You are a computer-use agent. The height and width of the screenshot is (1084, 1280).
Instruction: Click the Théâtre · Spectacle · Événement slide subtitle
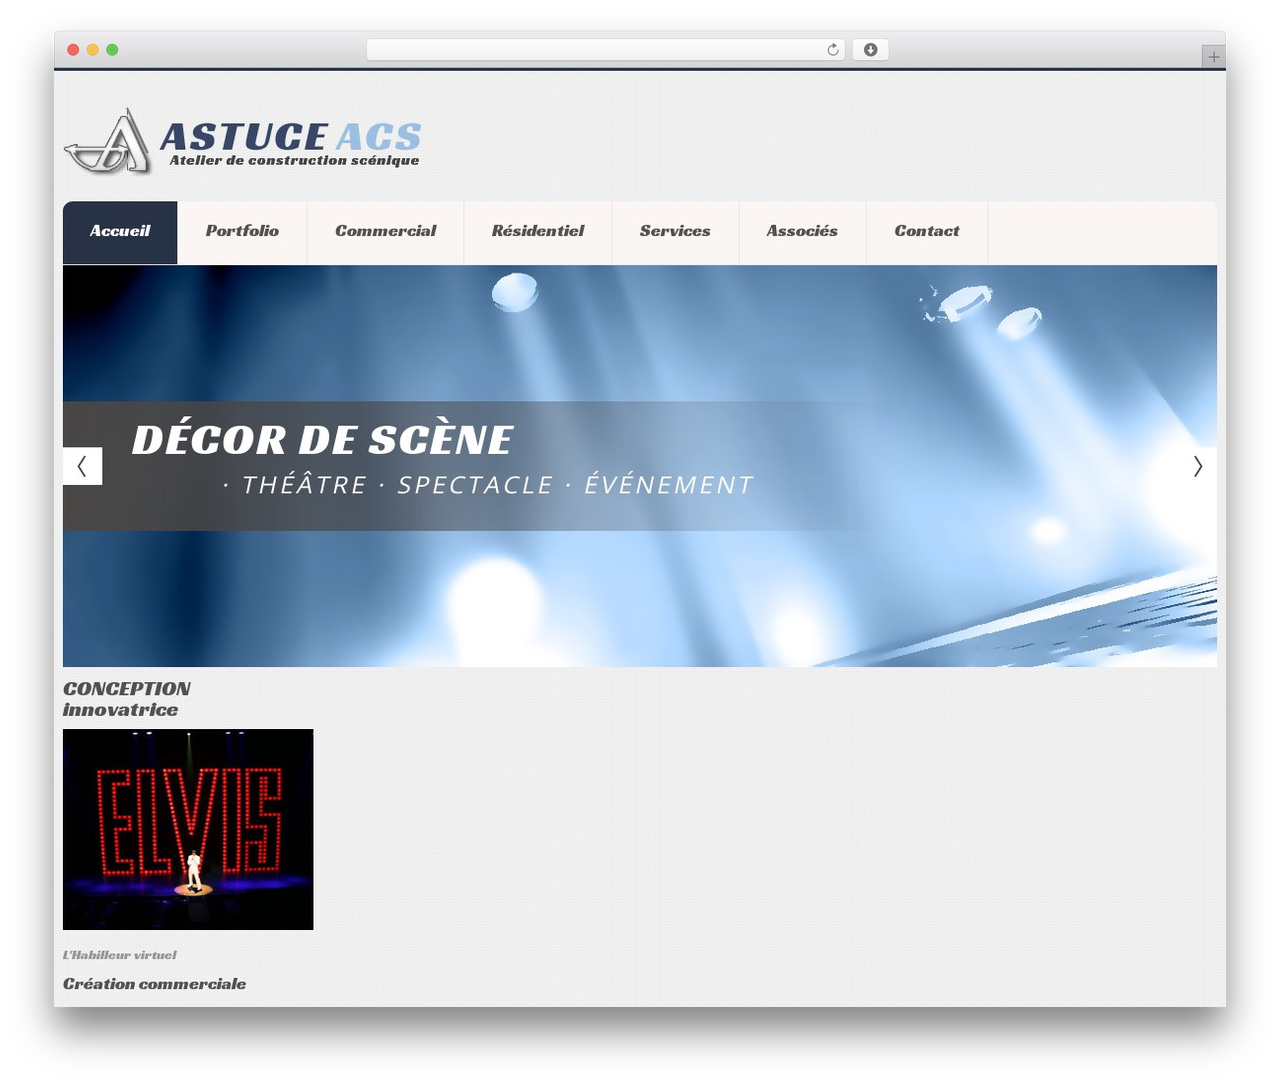488,485
